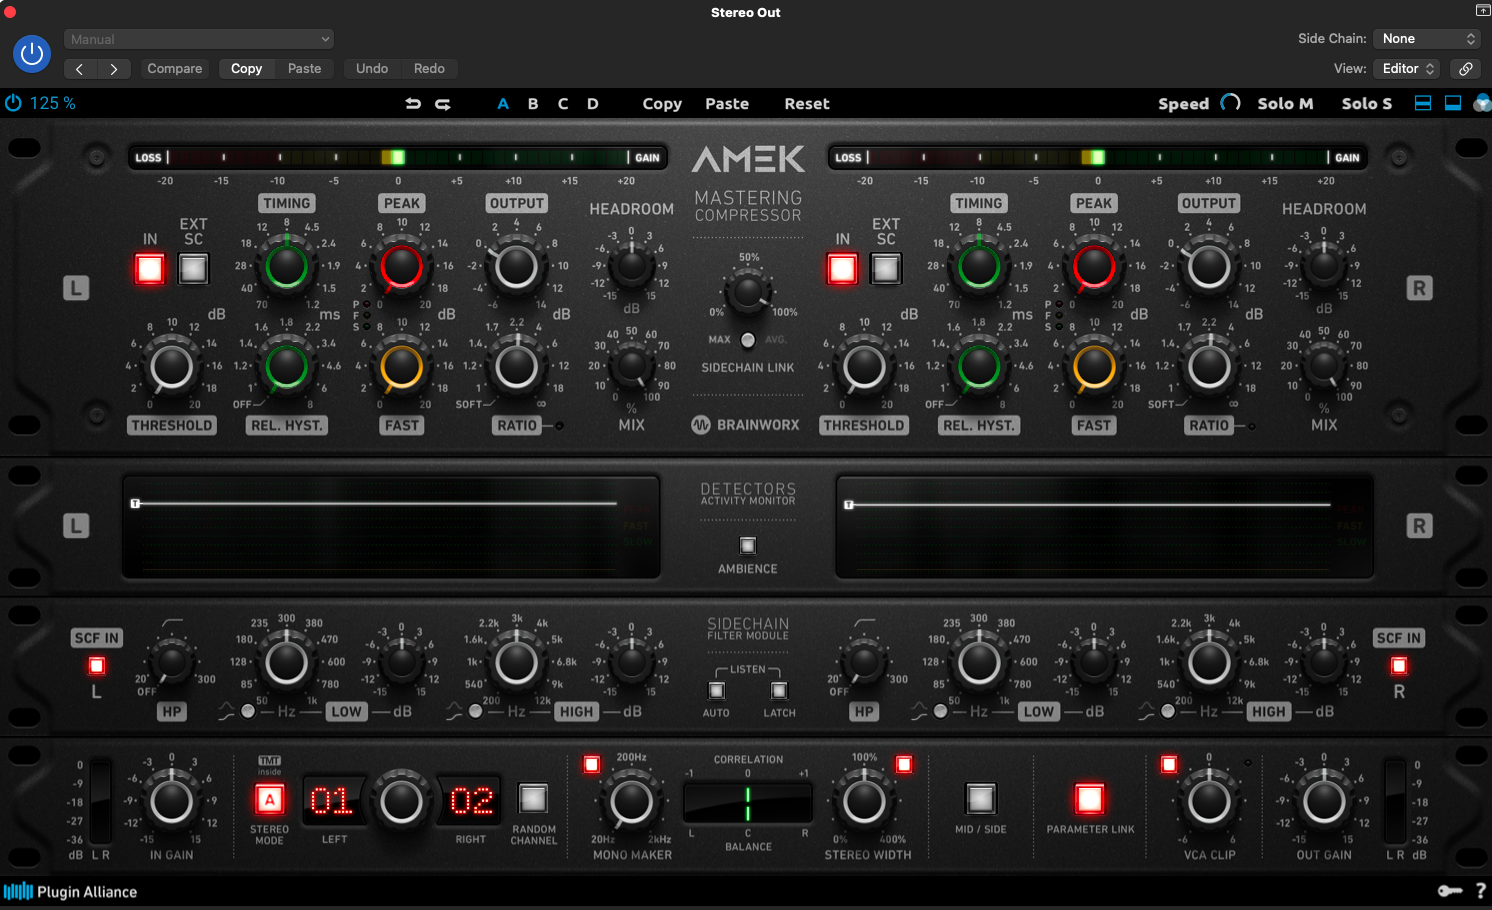
Task: Click the BALANCE correlation meter
Action: click(748, 803)
